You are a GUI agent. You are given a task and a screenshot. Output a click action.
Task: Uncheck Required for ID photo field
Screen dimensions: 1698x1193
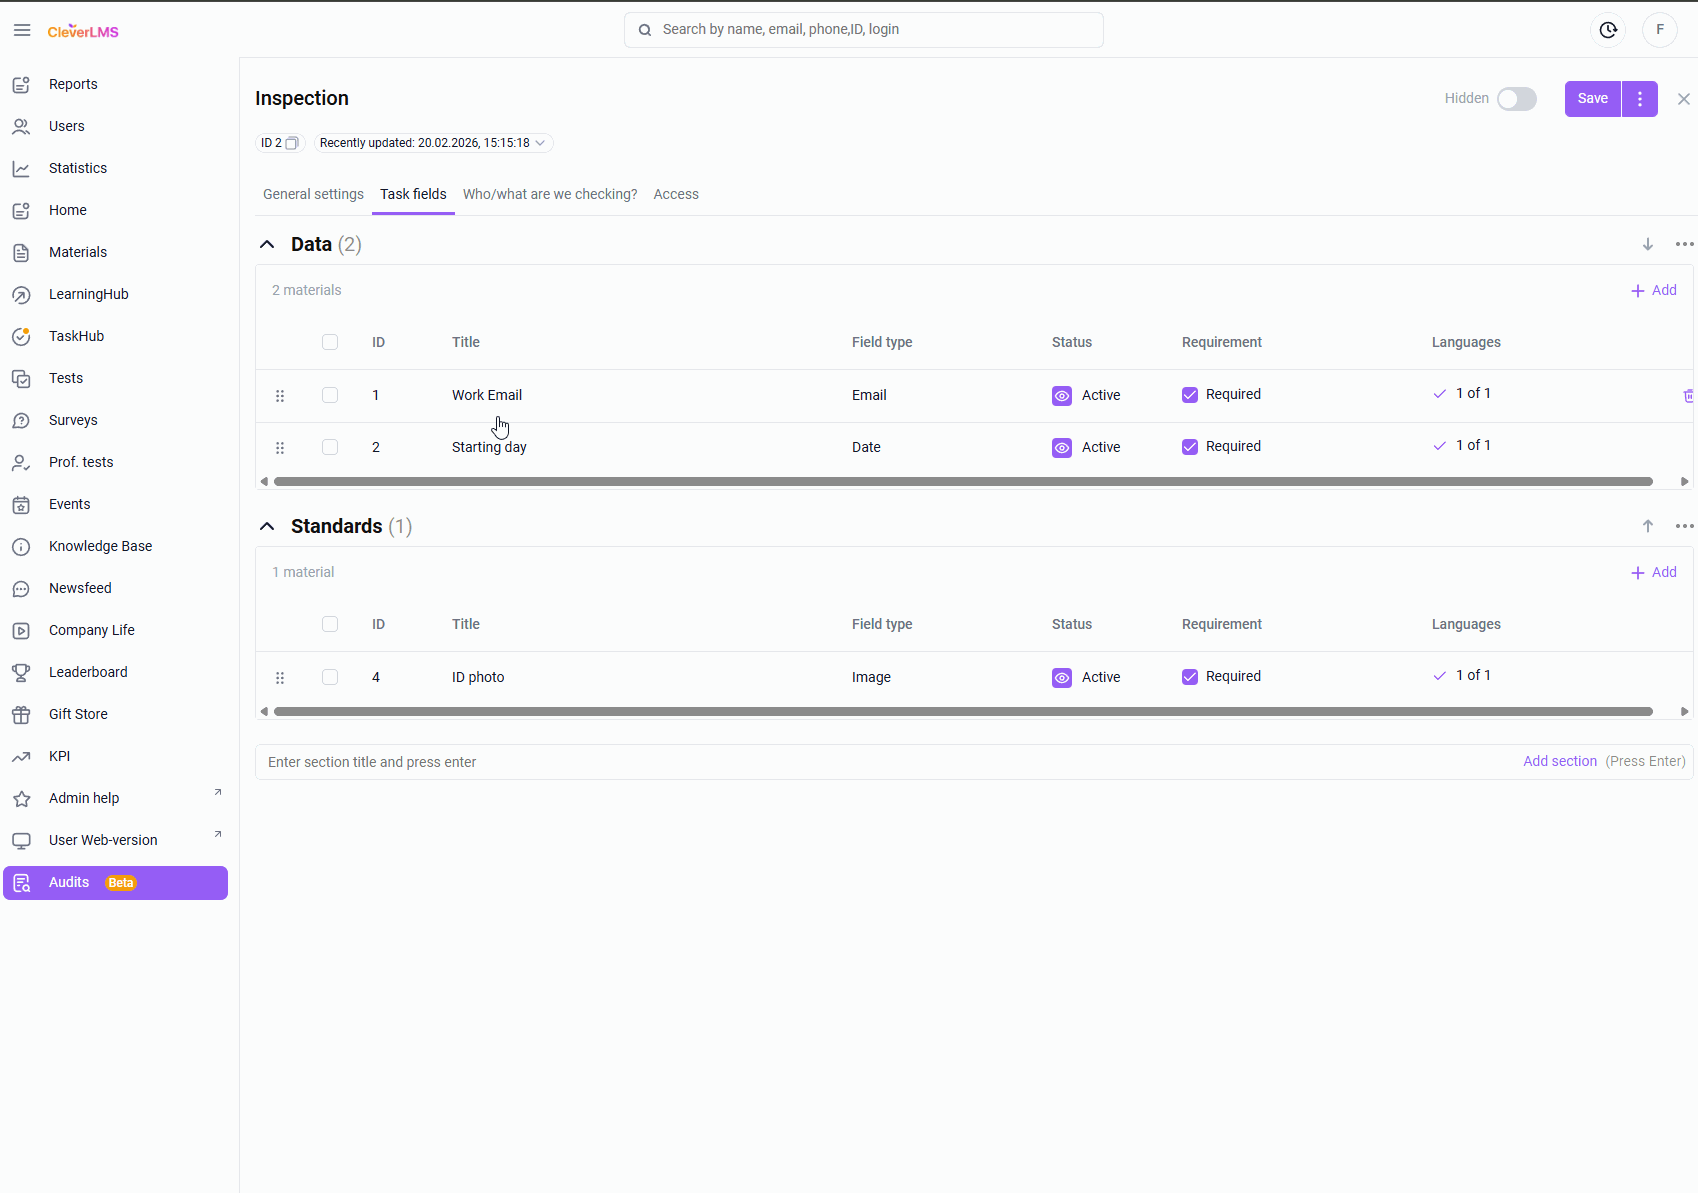tap(1190, 677)
